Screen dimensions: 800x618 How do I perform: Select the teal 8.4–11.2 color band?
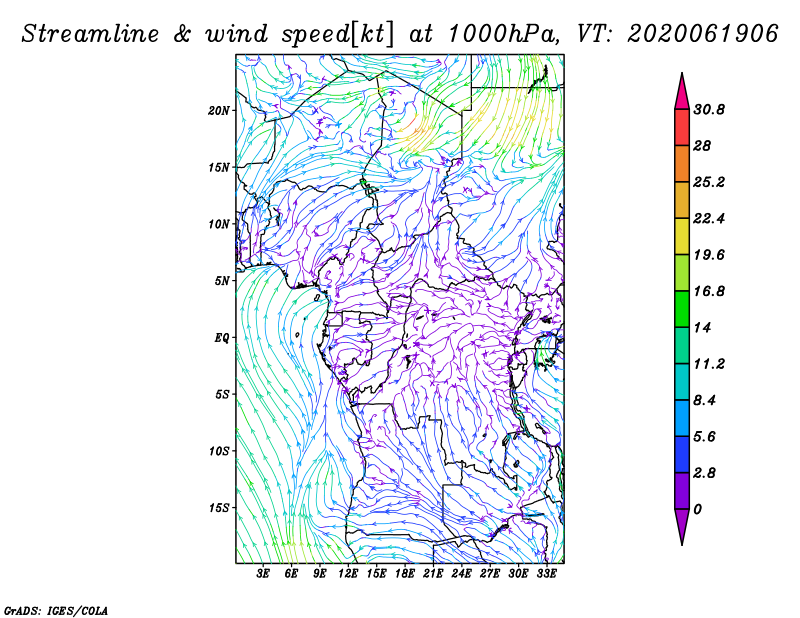pos(682,382)
